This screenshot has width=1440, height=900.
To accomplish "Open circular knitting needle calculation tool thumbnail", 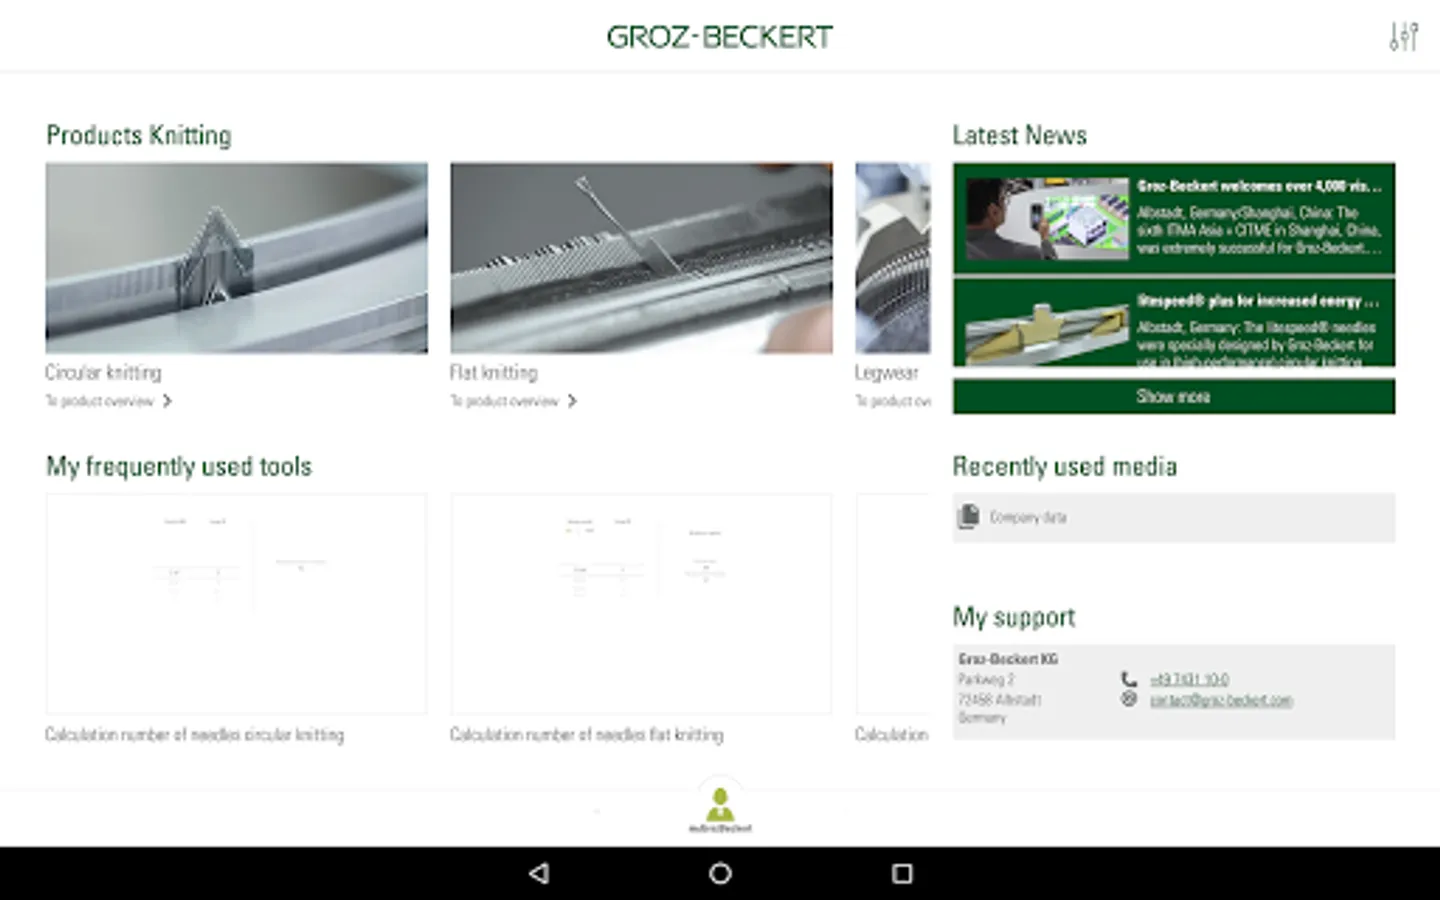I will [236, 603].
